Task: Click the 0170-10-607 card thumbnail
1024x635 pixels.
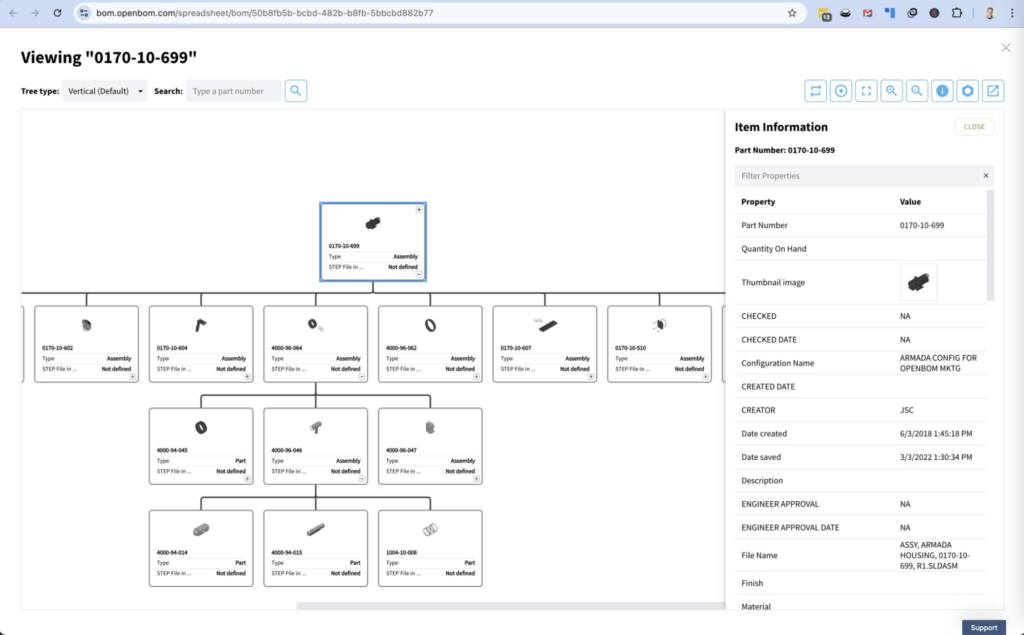Action: (546, 325)
